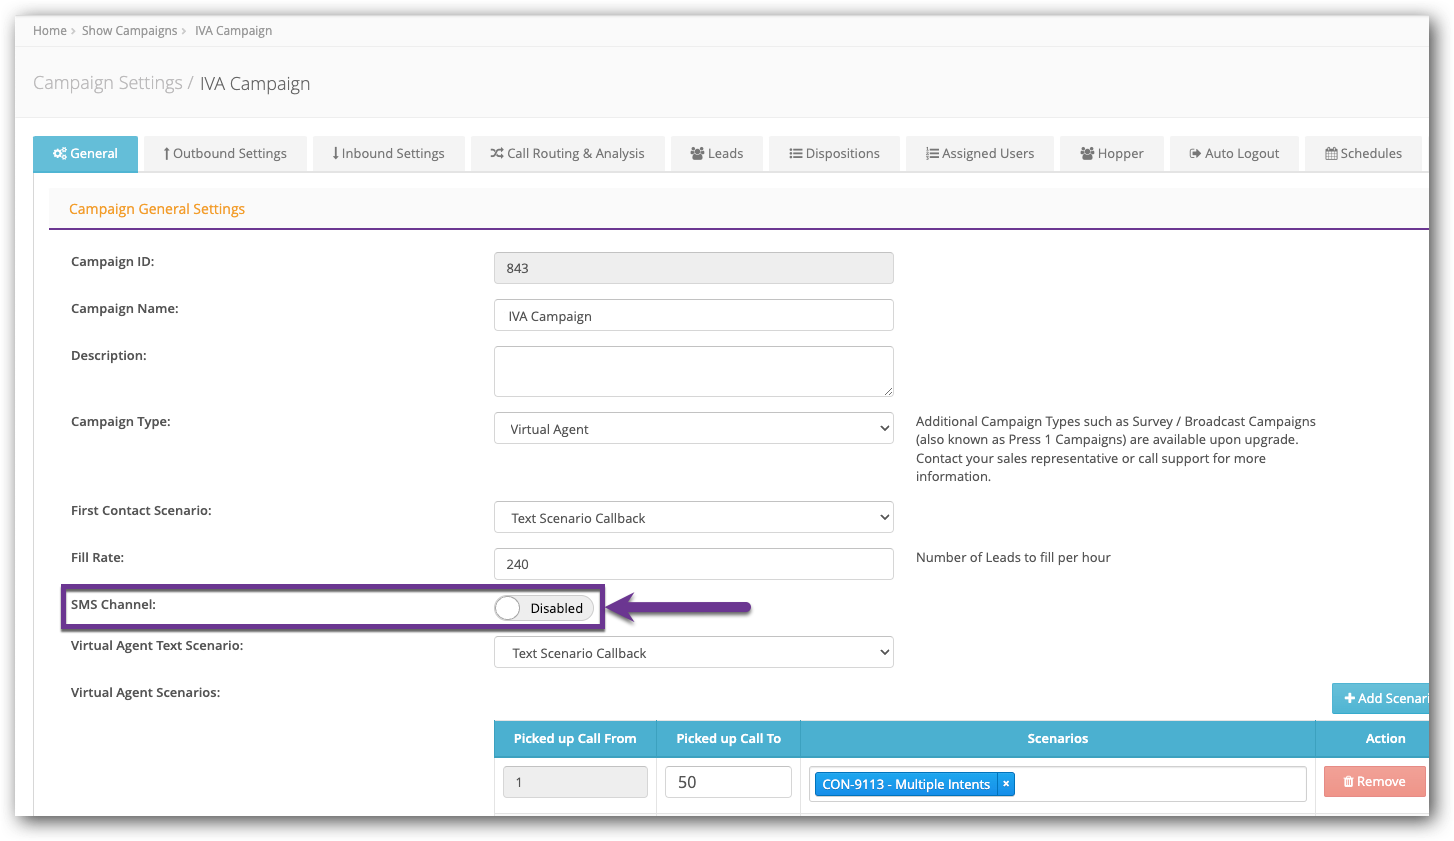Click the Picked up Call From field
The width and height of the screenshot is (1454, 841).
575,782
